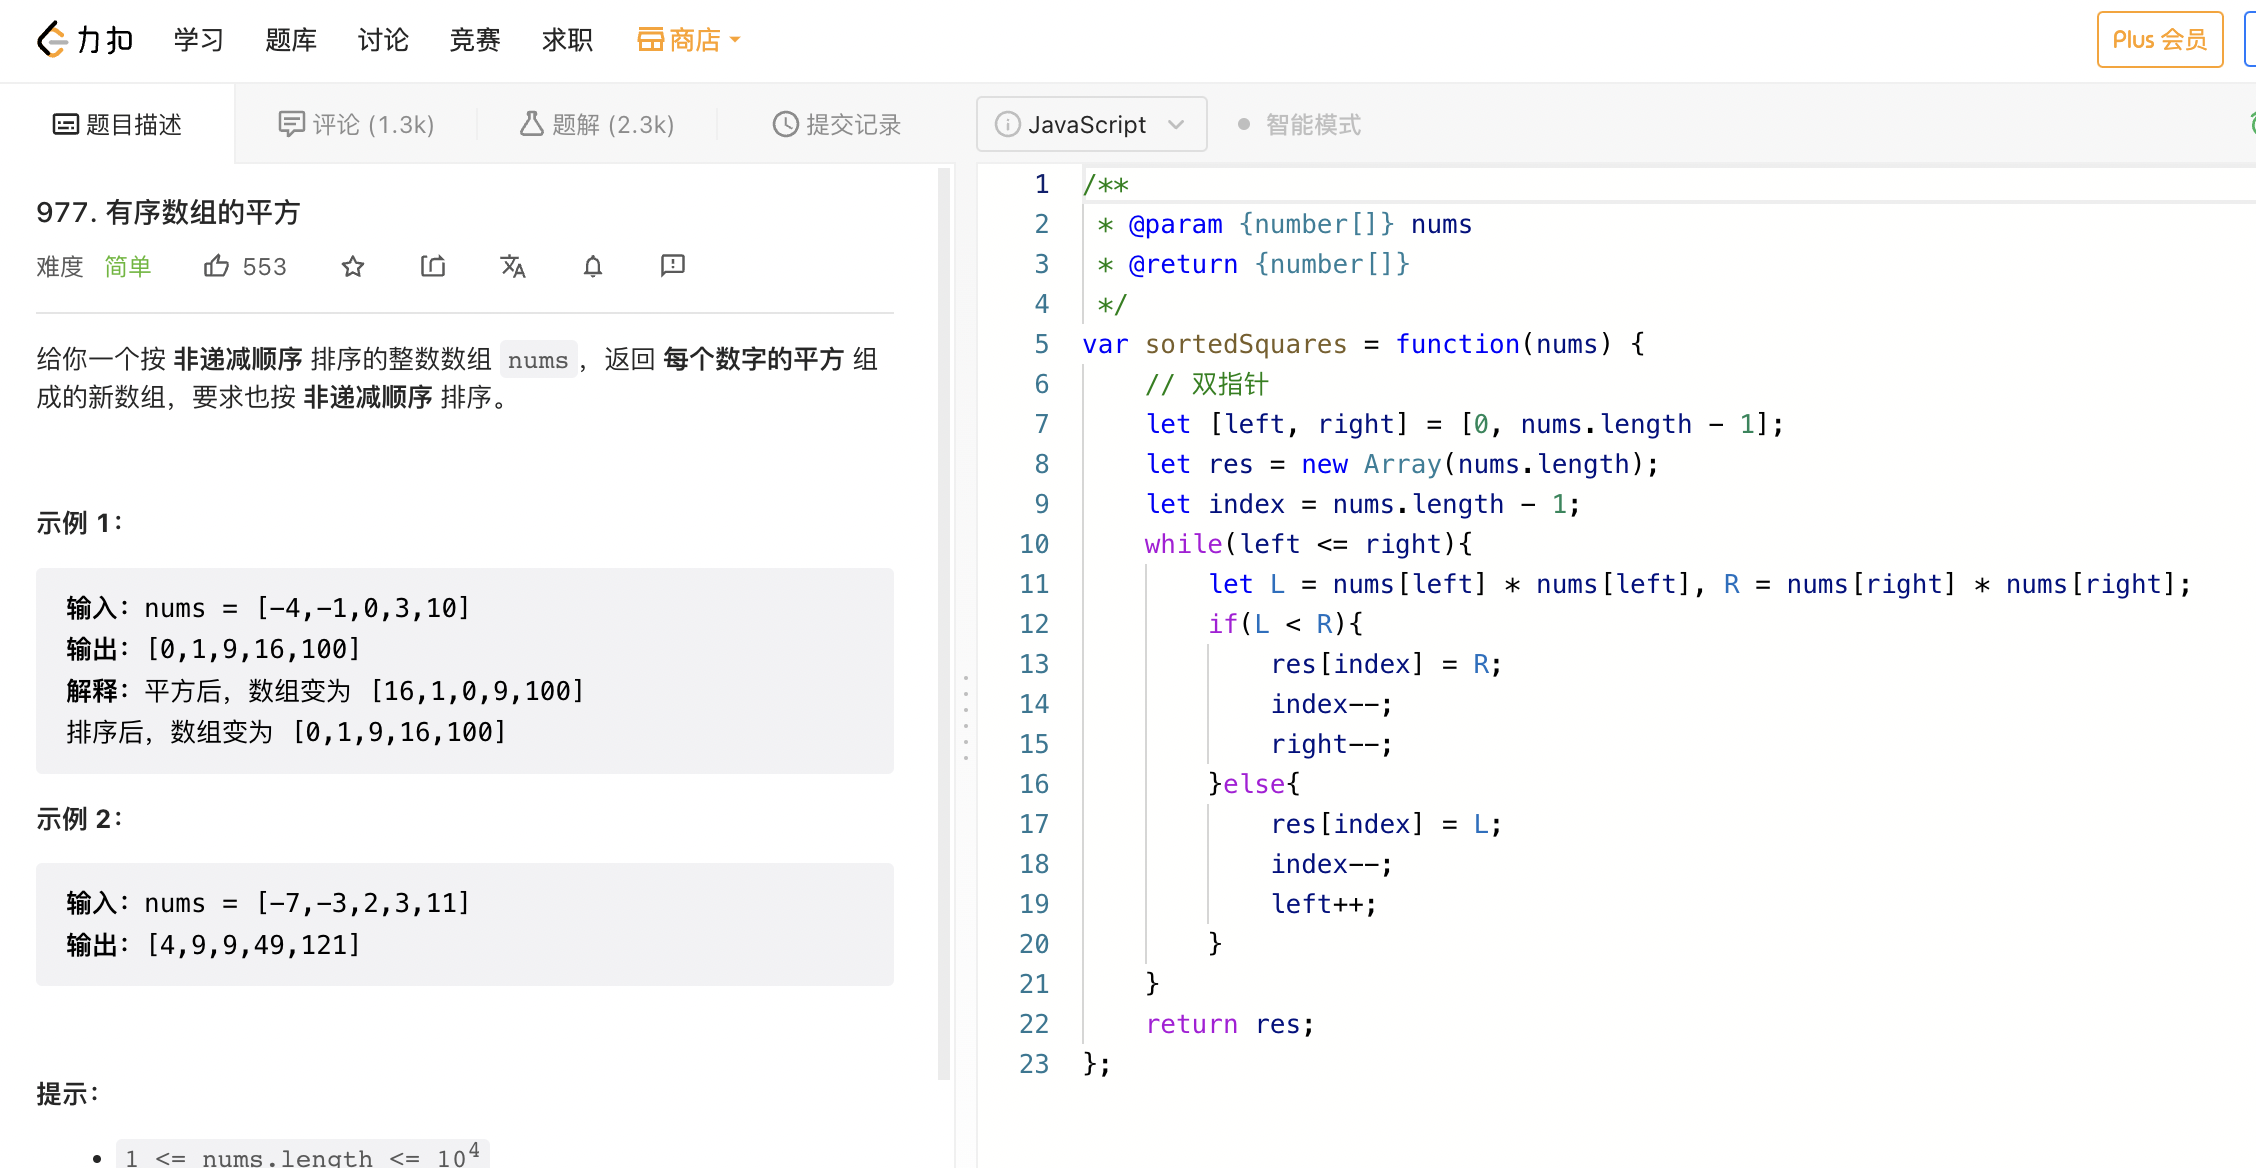
Task: Click the feedback report icon
Action: 673,265
